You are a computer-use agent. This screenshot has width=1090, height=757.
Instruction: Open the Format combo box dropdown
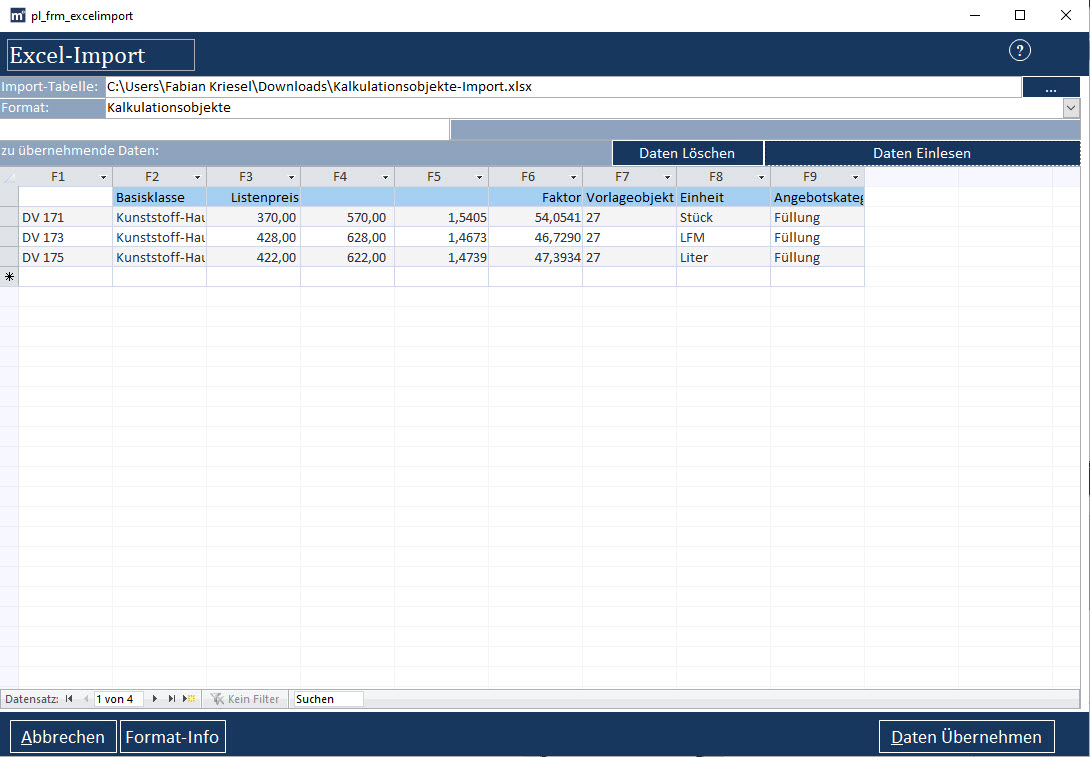pos(1071,108)
